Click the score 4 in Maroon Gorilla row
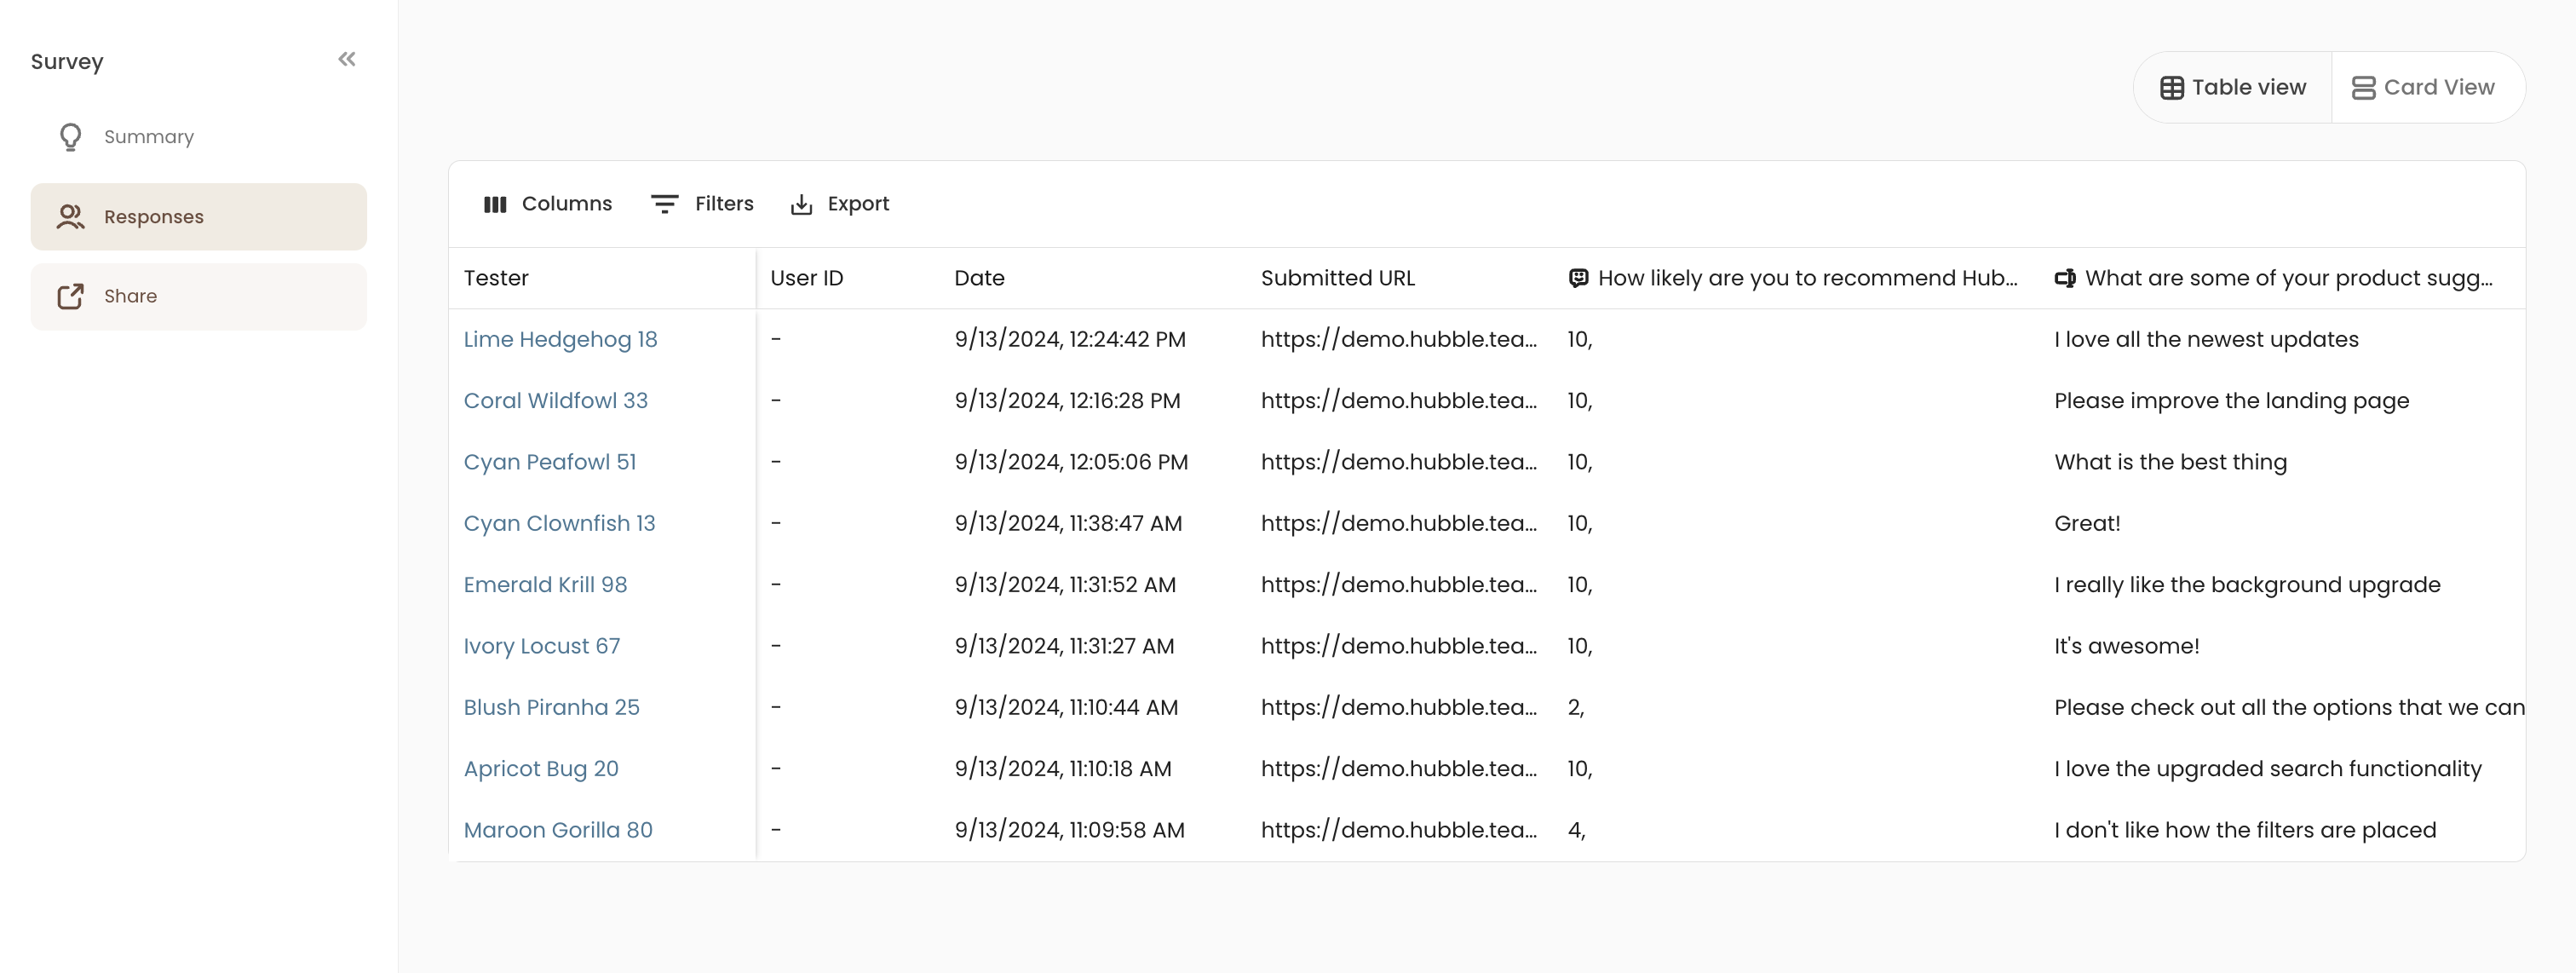 (1576, 830)
